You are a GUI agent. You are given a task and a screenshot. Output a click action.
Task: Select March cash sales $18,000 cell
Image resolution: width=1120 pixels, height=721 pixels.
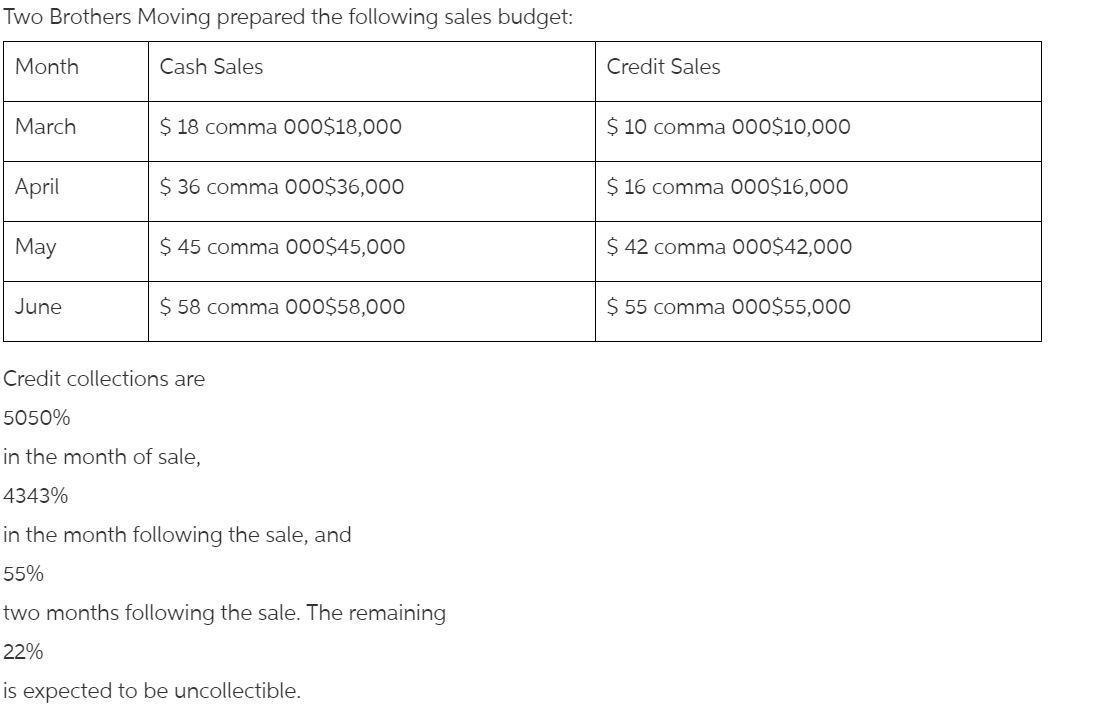pyautogui.click(x=371, y=131)
